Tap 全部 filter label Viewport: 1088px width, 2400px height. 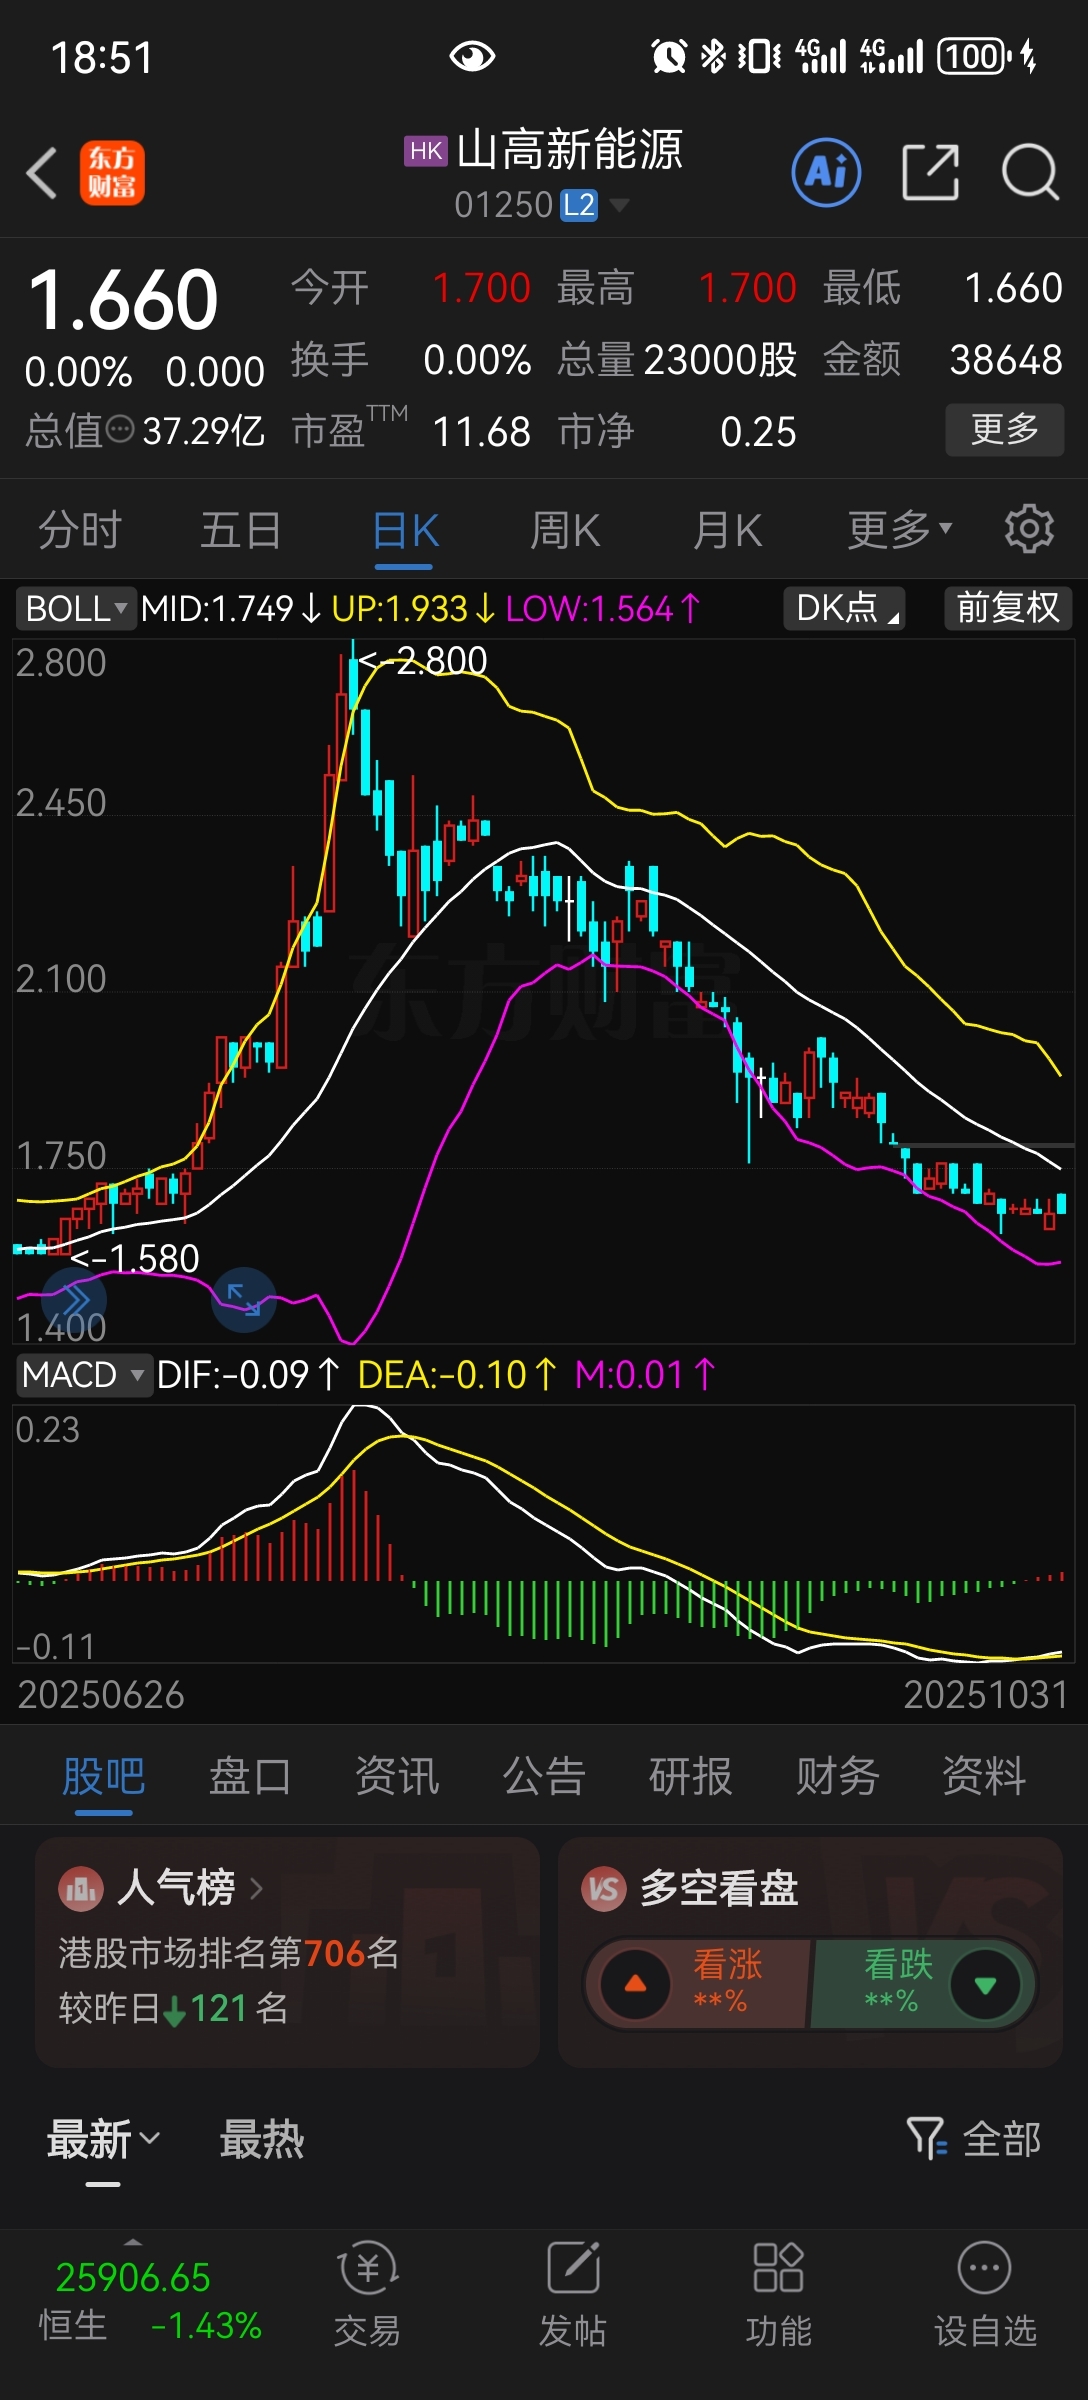pyautogui.click(x=1002, y=2139)
